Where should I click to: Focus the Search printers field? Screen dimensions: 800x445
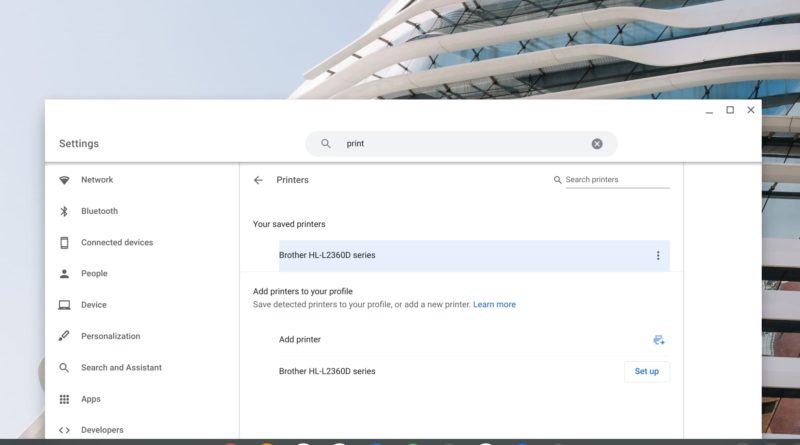[617, 180]
